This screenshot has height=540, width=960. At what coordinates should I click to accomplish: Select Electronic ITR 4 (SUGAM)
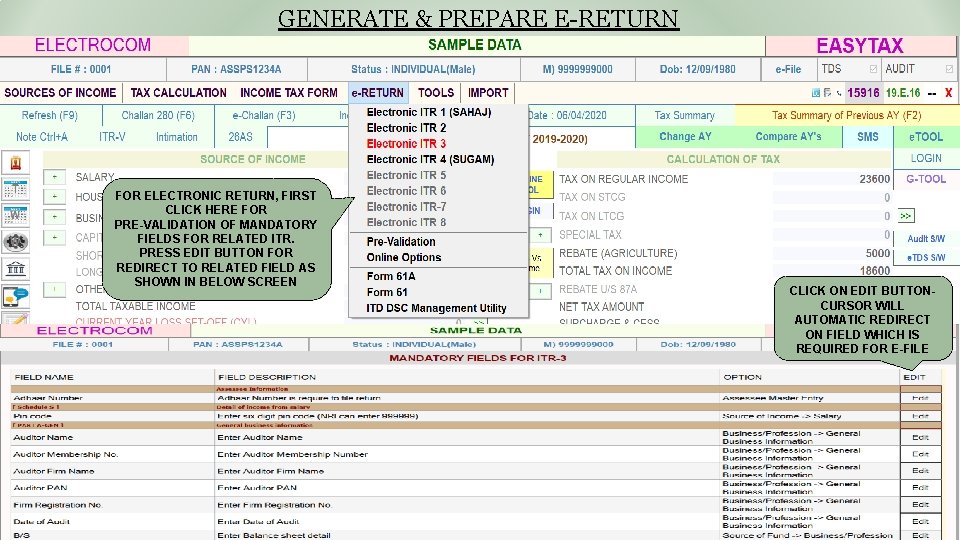pyautogui.click(x=430, y=159)
